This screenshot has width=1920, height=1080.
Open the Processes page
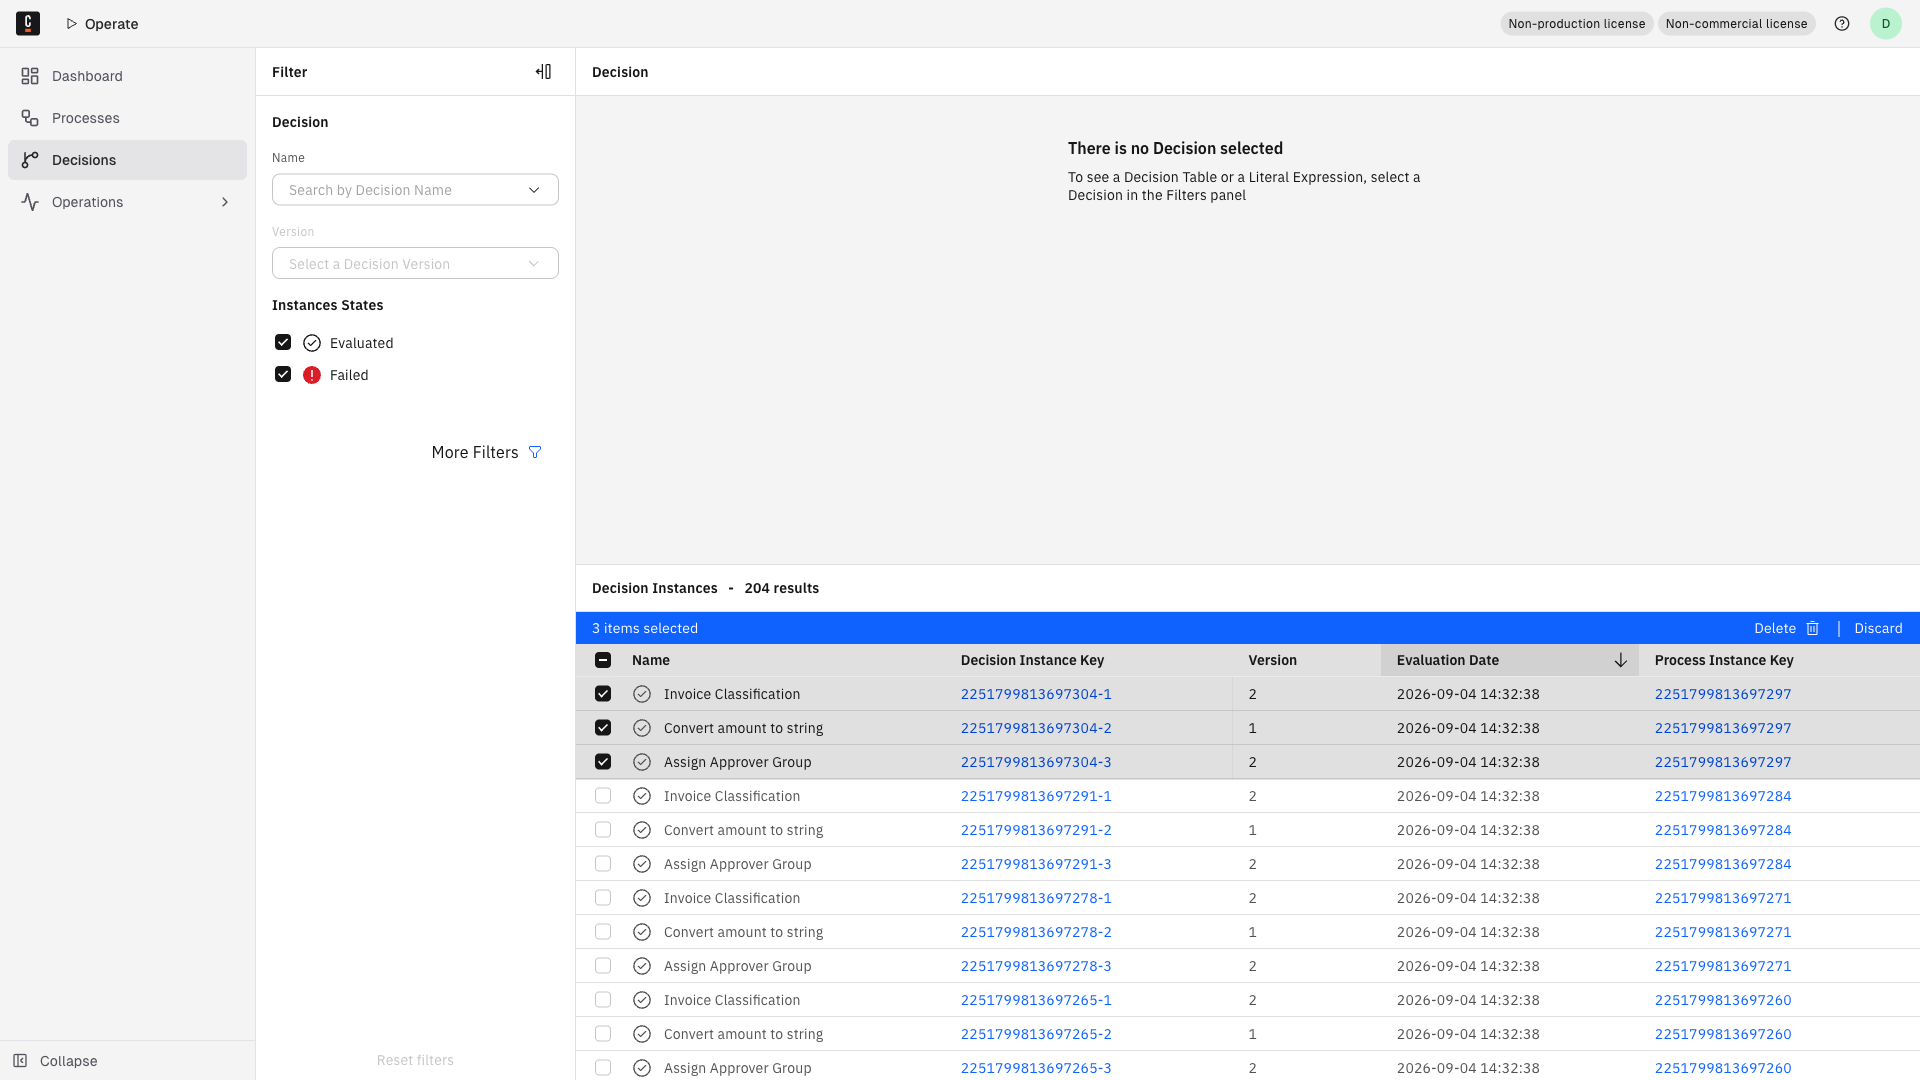[x=127, y=118]
